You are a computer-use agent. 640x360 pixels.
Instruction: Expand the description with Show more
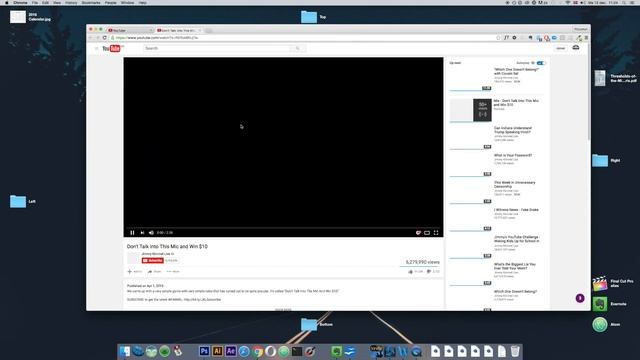(283, 309)
